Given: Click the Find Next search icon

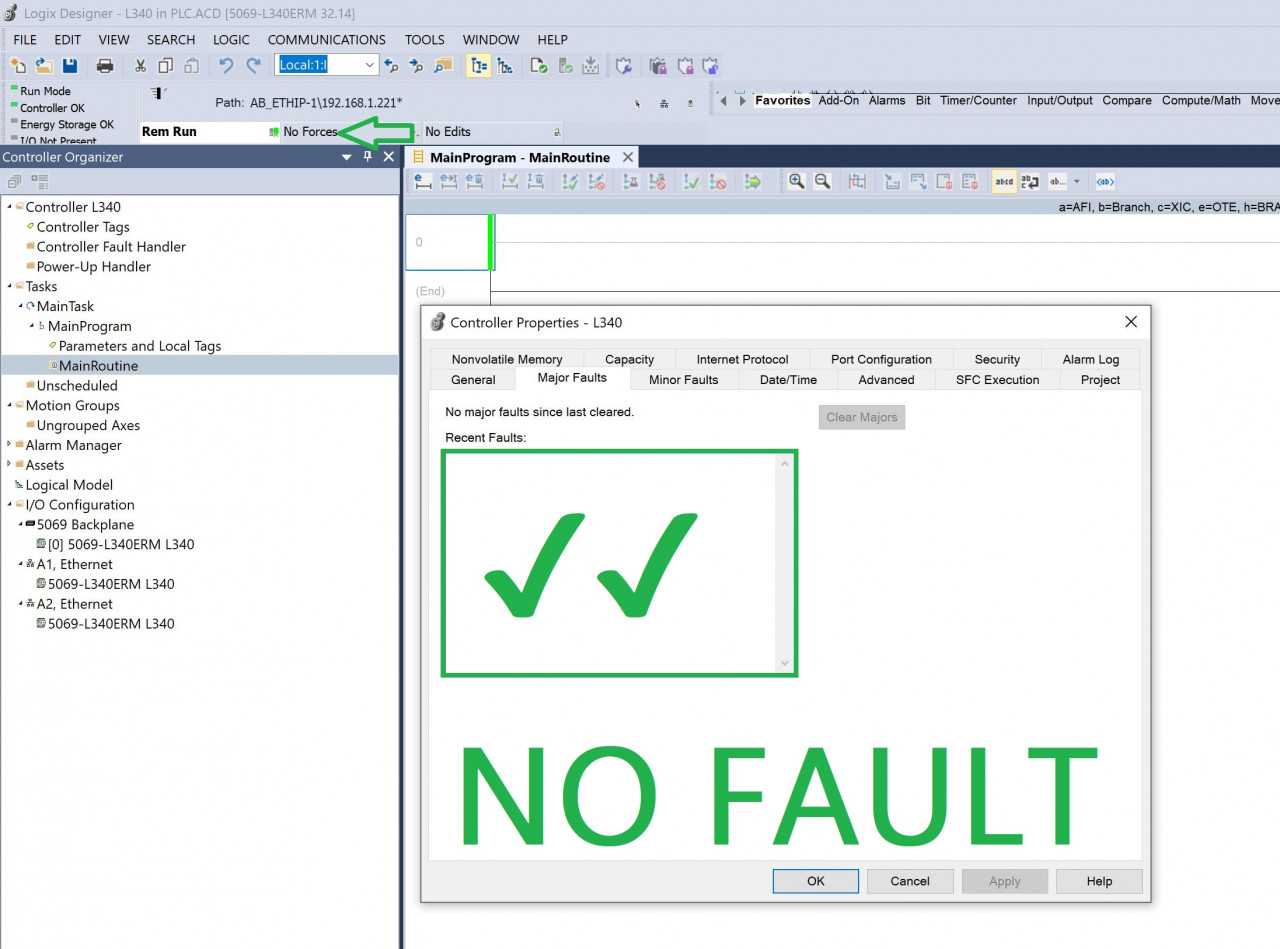Looking at the screenshot, I should click(x=416, y=66).
